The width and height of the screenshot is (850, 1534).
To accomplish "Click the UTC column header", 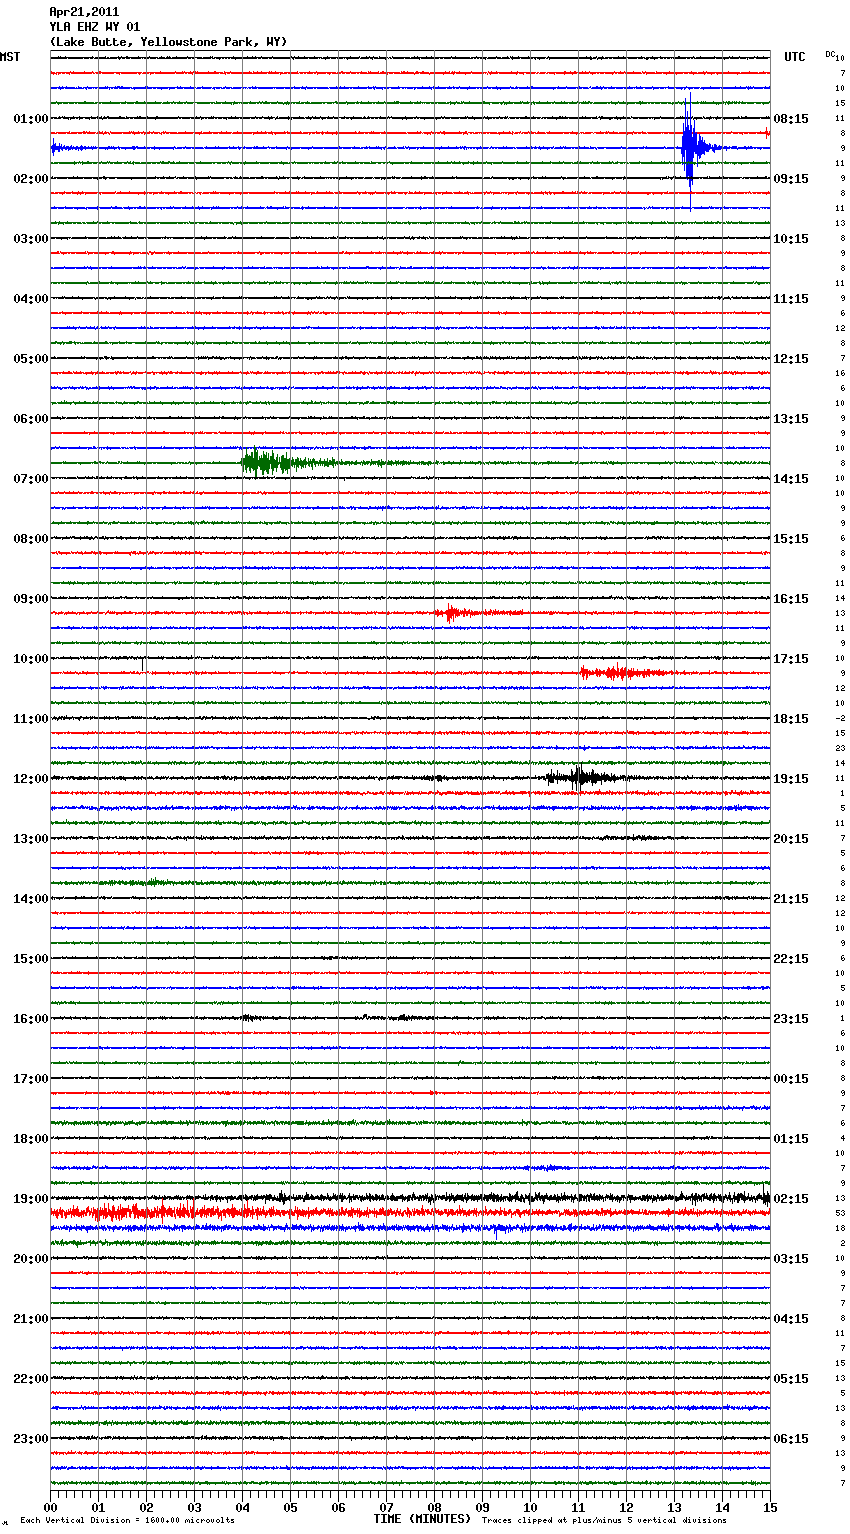I will point(794,57).
